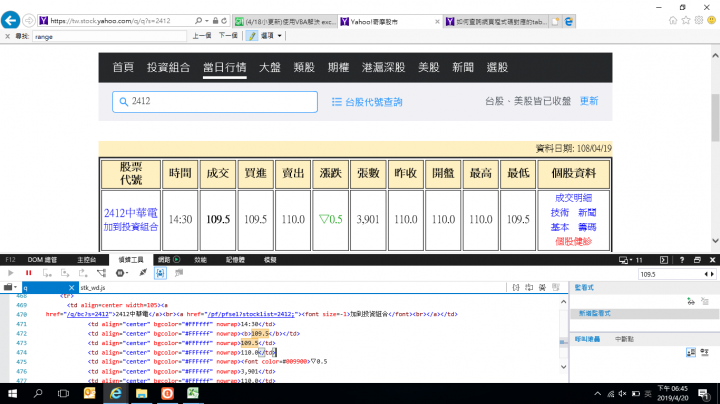Go to next devtools search result arrow
Image resolution: width=720 pixels, height=404 pixels.
[712, 274]
